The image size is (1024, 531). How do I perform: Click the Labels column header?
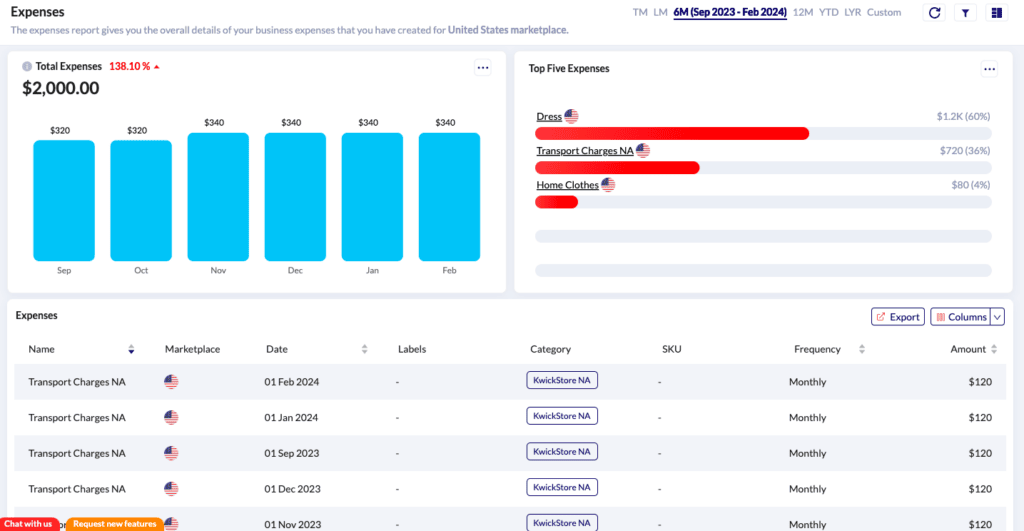[412, 349]
